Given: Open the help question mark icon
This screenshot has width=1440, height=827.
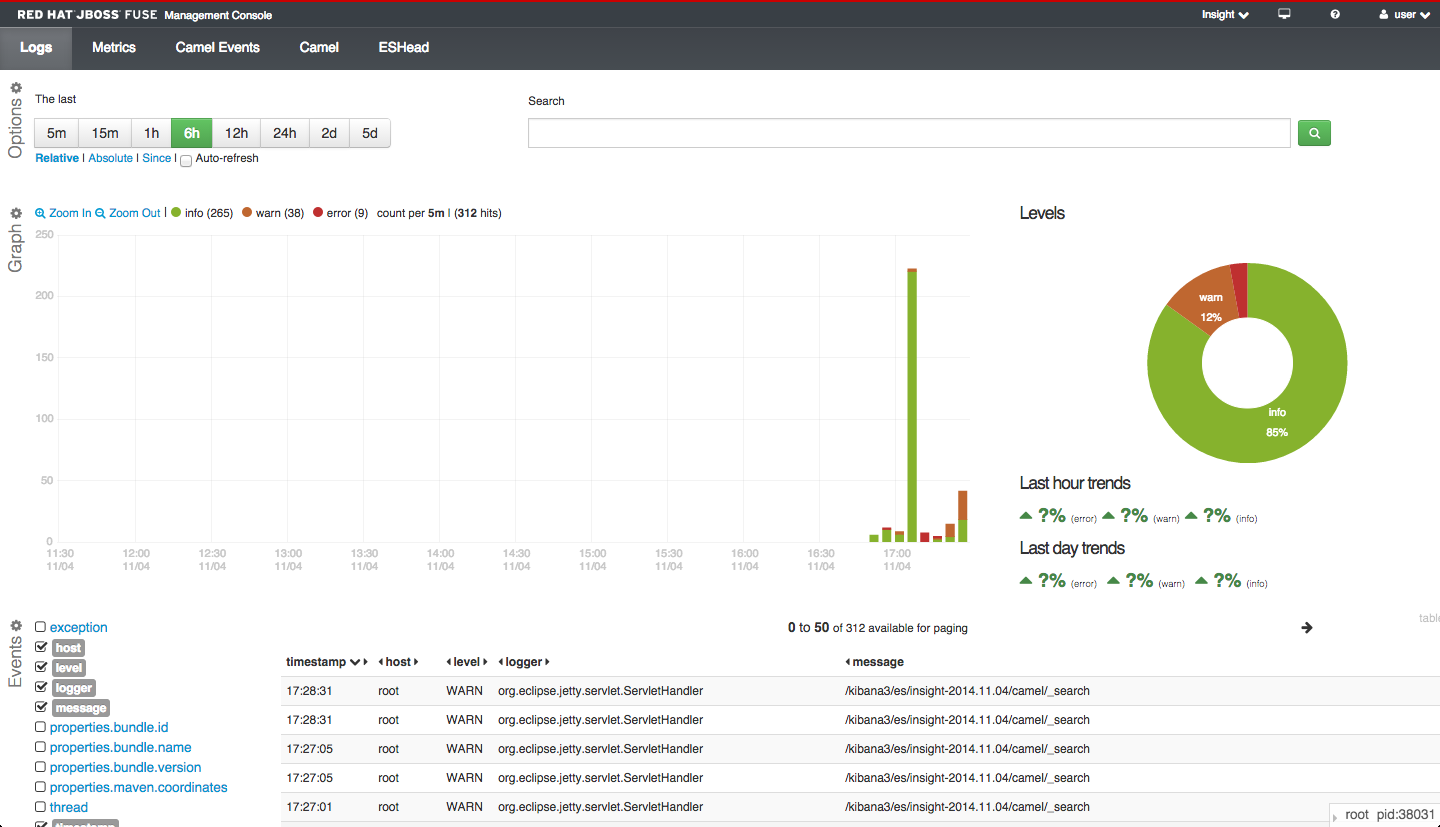Looking at the screenshot, I should [x=1335, y=14].
